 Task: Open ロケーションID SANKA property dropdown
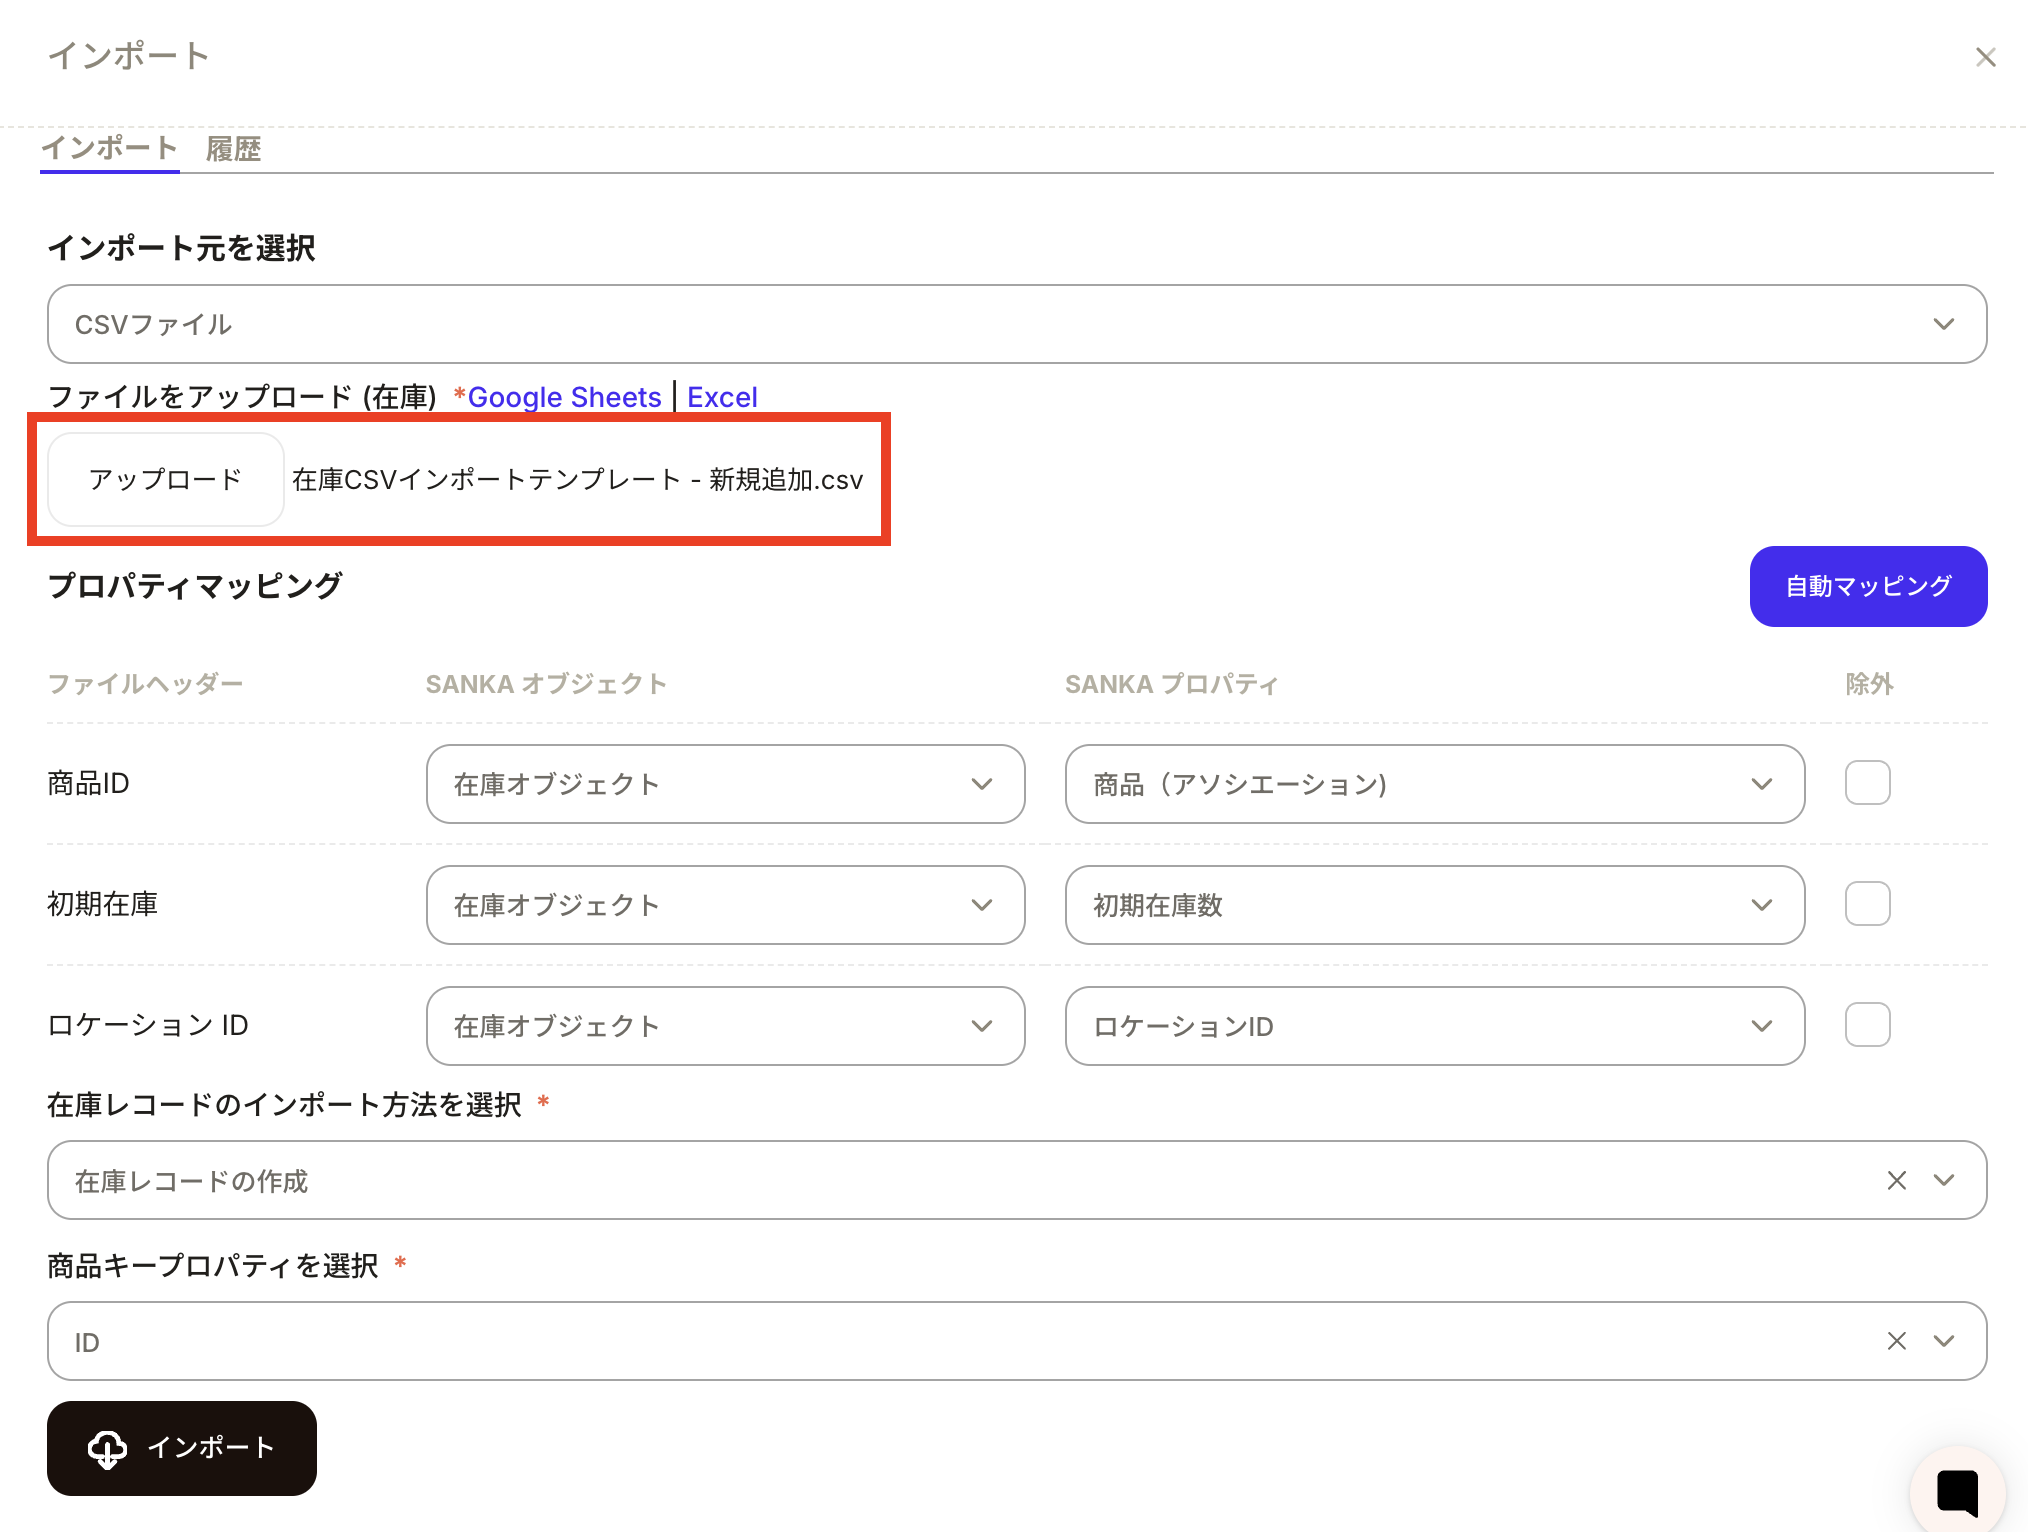[x=1434, y=1026]
